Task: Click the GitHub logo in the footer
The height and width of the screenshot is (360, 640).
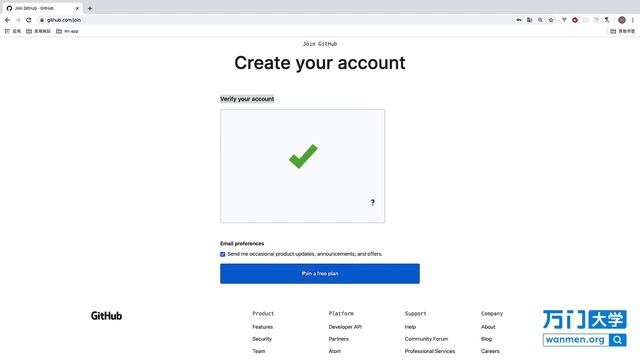Action: click(106, 316)
